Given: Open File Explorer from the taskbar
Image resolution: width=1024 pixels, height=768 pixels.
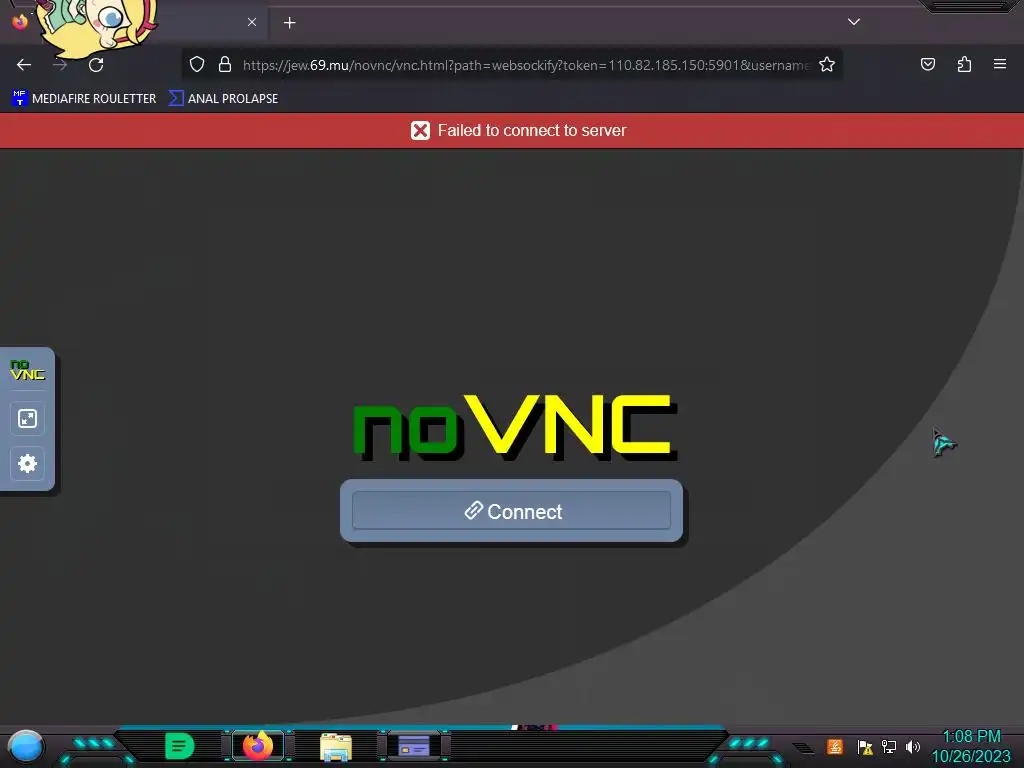Looking at the screenshot, I should coord(336,746).
